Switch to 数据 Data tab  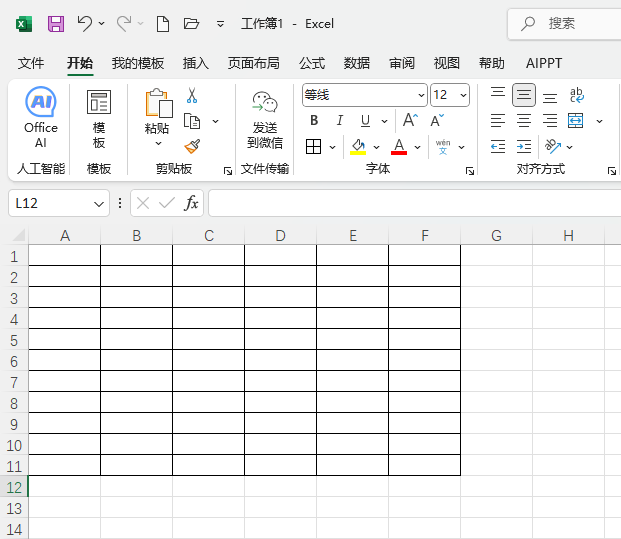pos(356,63)
